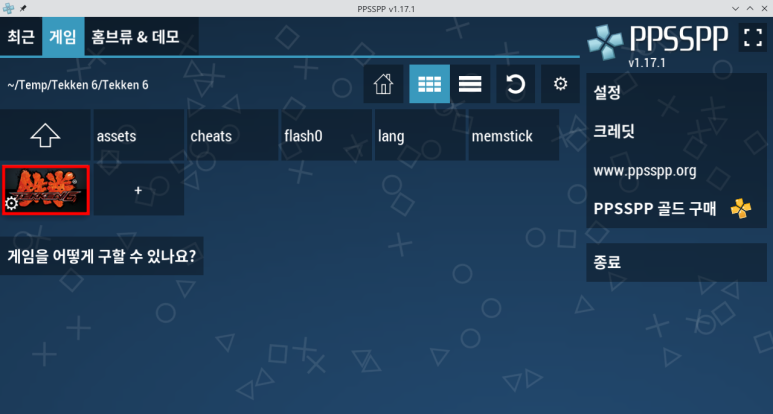Screen dimensions: 773x414
Task: Click 게임을 어떻게 구할 수 있나요? button
Action: pyautogui.click(x=102, y=256)
